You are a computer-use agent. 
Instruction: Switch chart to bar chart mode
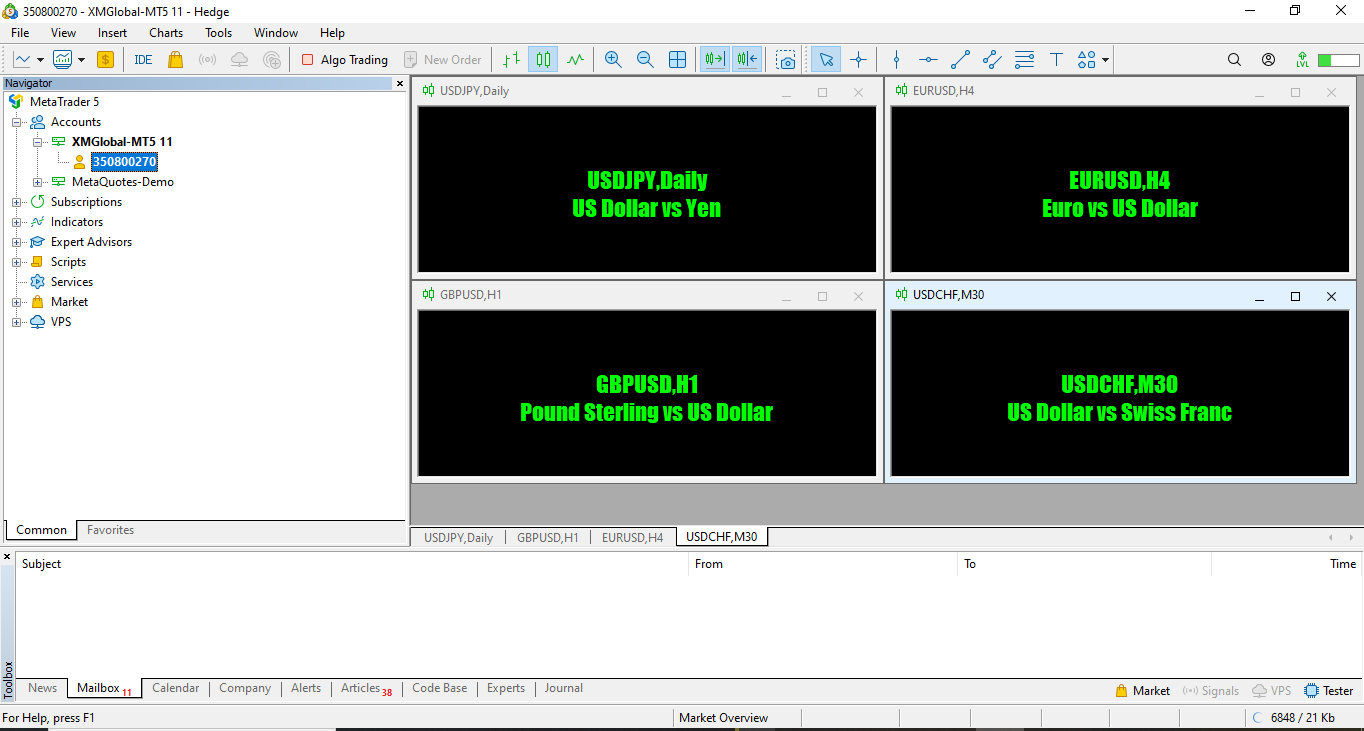tap(511, 60)
